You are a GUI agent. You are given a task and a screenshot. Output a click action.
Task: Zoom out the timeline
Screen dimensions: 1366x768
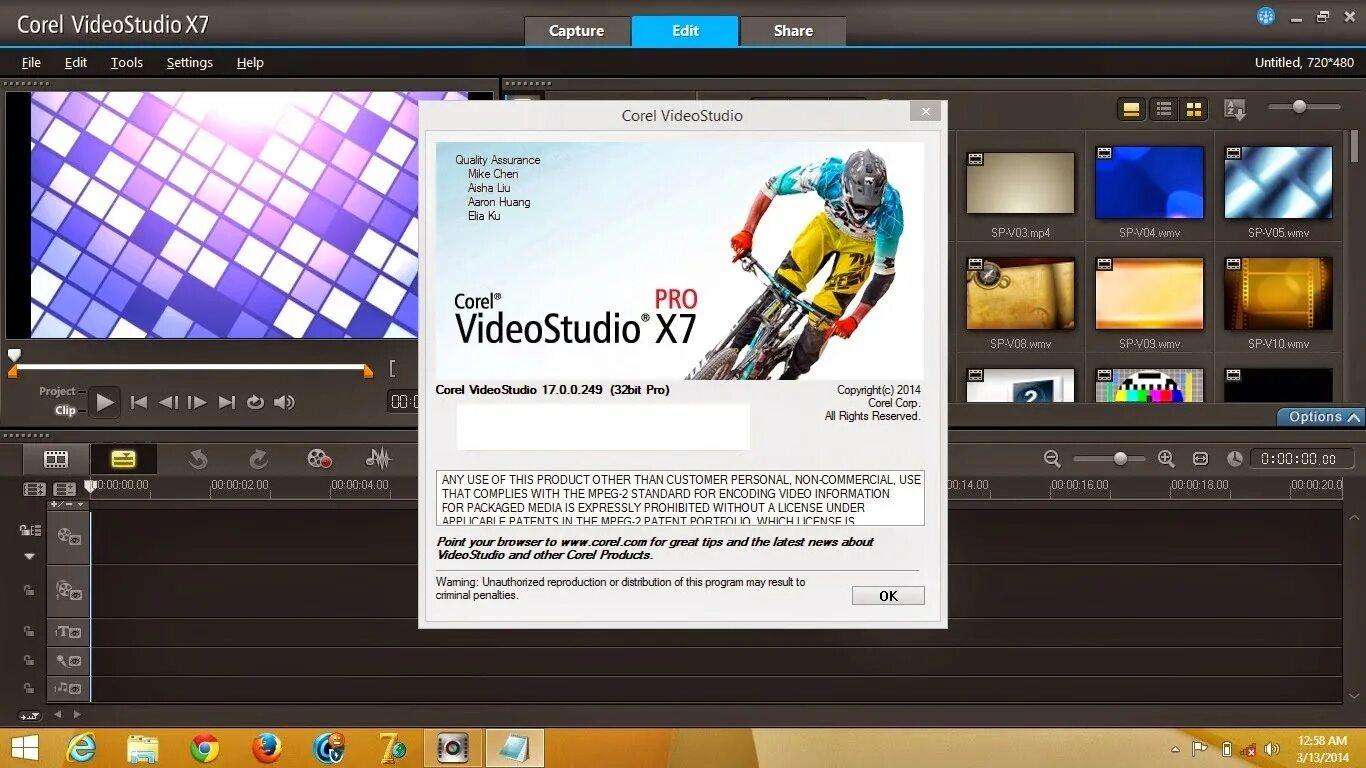(x=1052, y=459)
